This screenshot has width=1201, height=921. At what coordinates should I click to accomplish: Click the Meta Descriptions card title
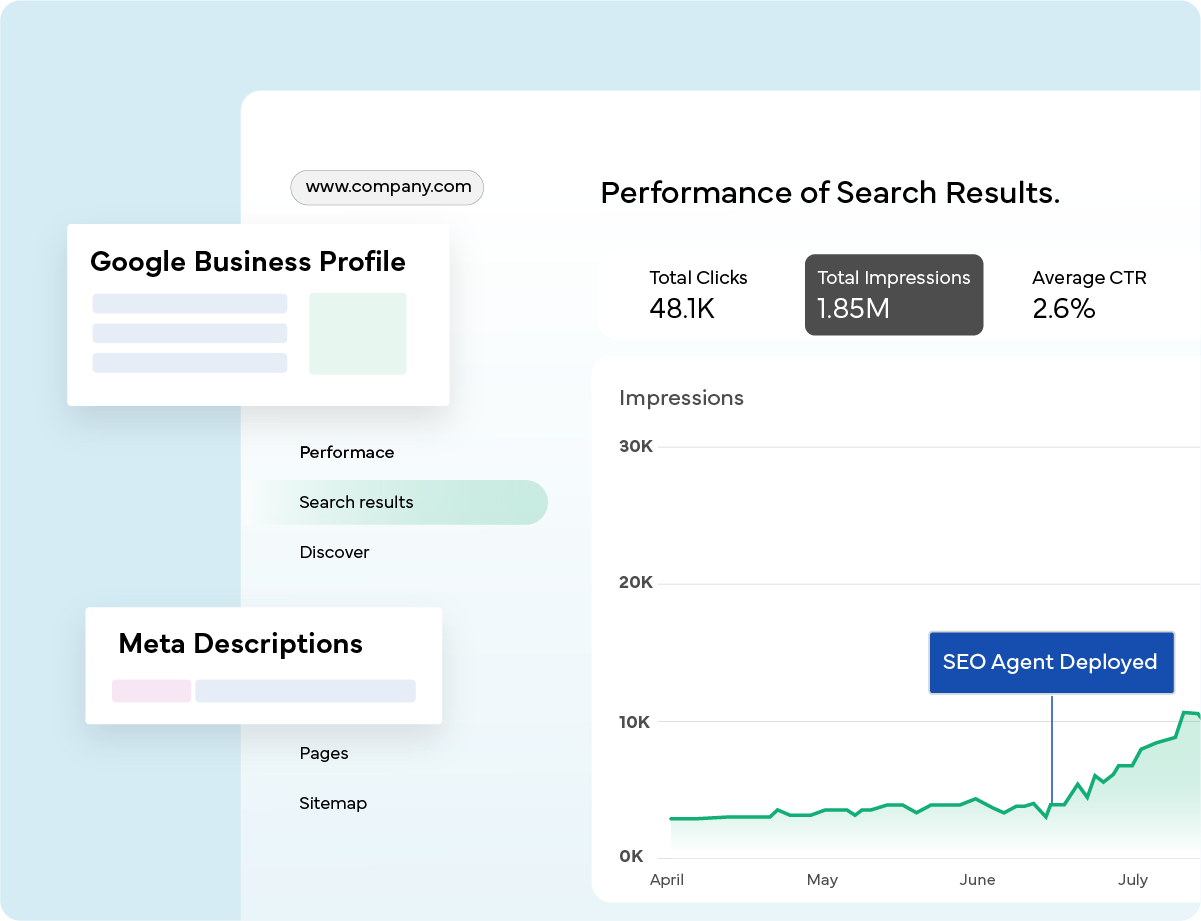(240, 644)
